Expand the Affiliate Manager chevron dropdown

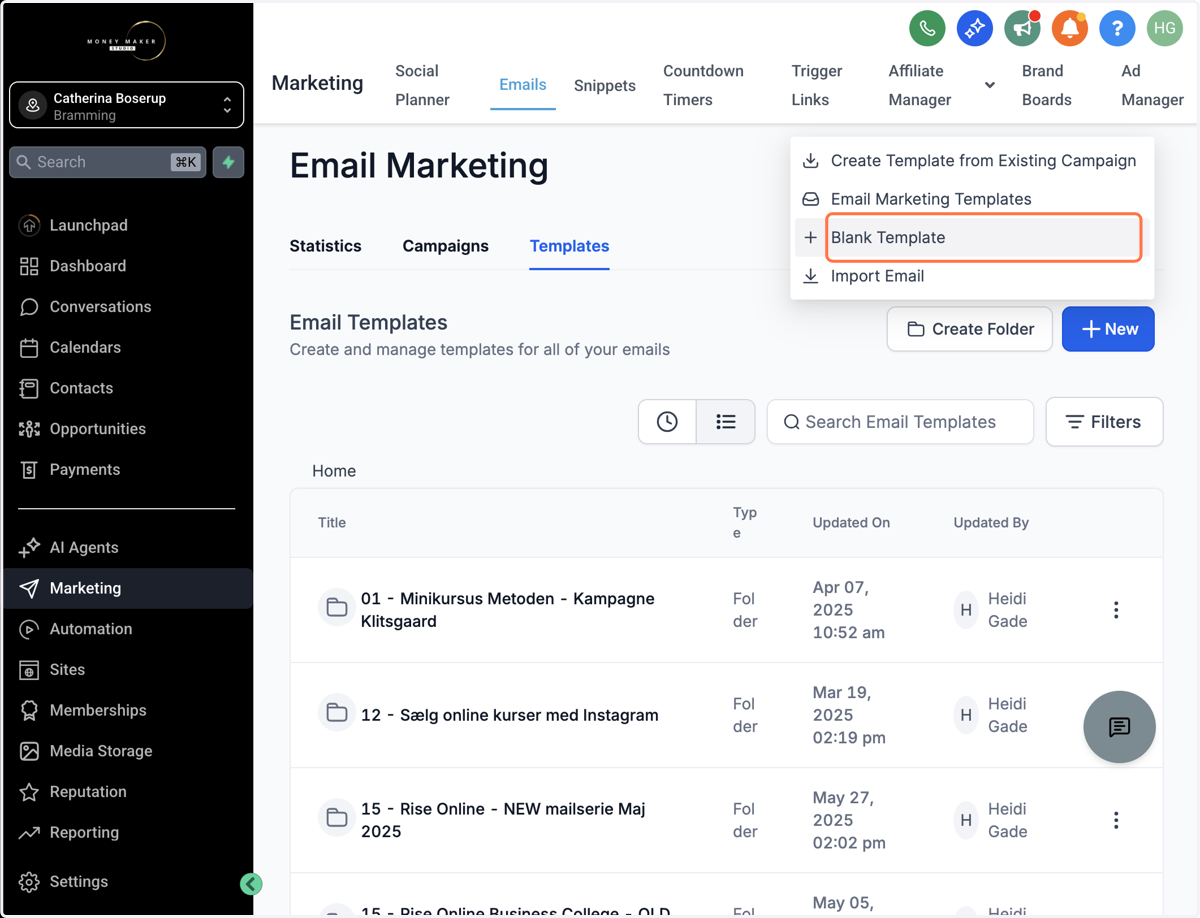[989, 85]
